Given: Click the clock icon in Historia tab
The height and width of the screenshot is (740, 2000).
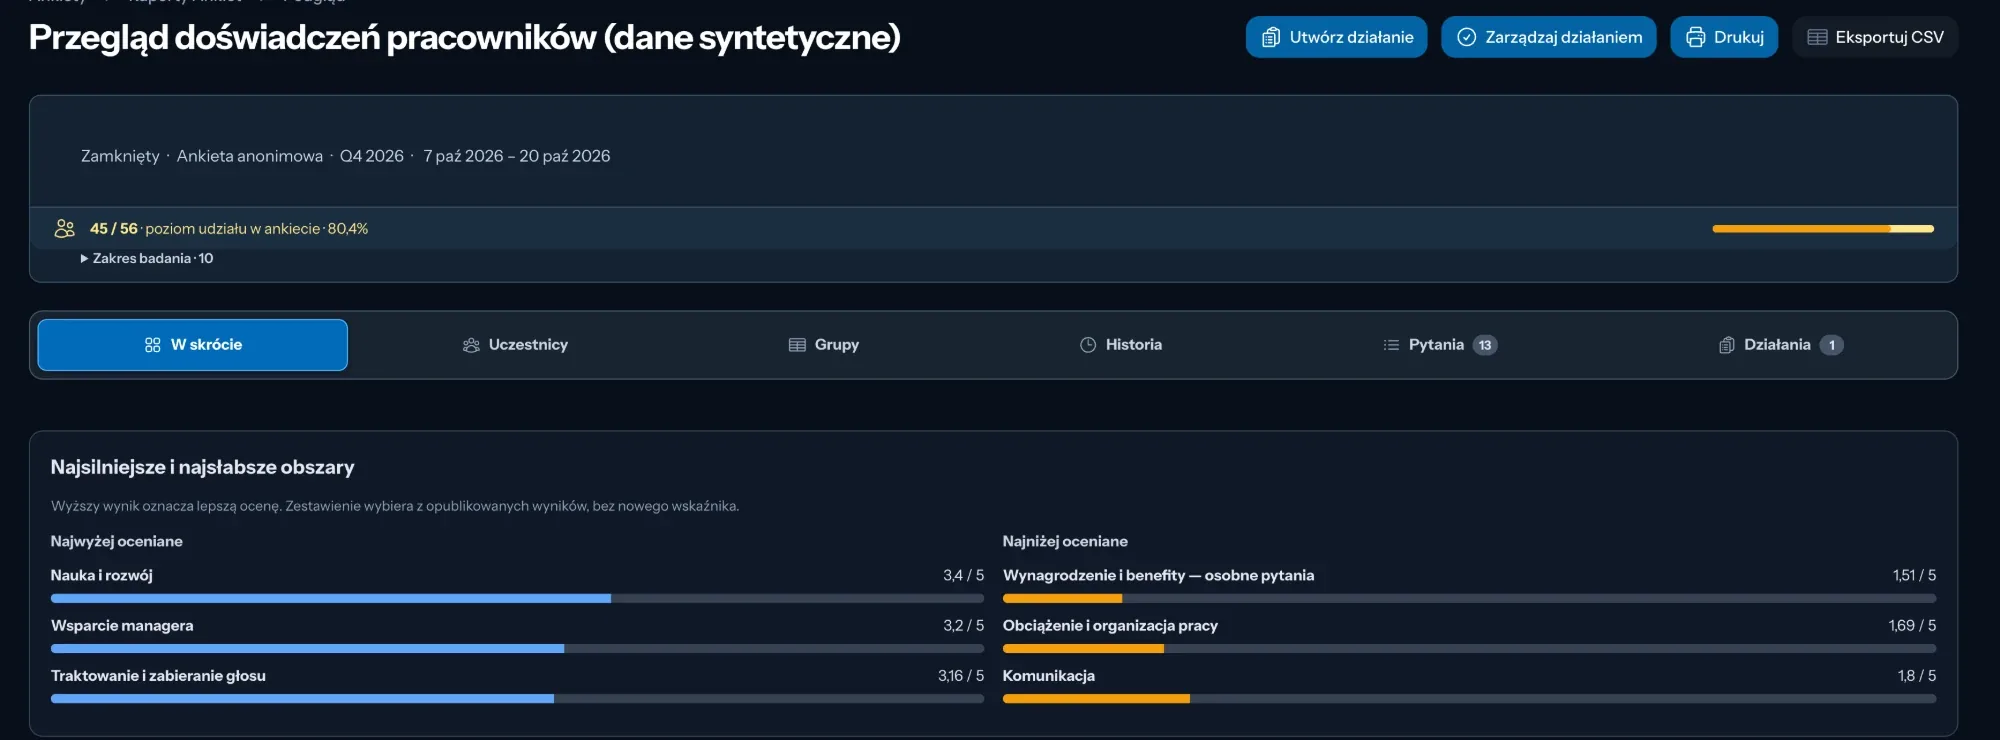Looking at the screenshot, I should pyautogui.click(x=1088, y=345).
